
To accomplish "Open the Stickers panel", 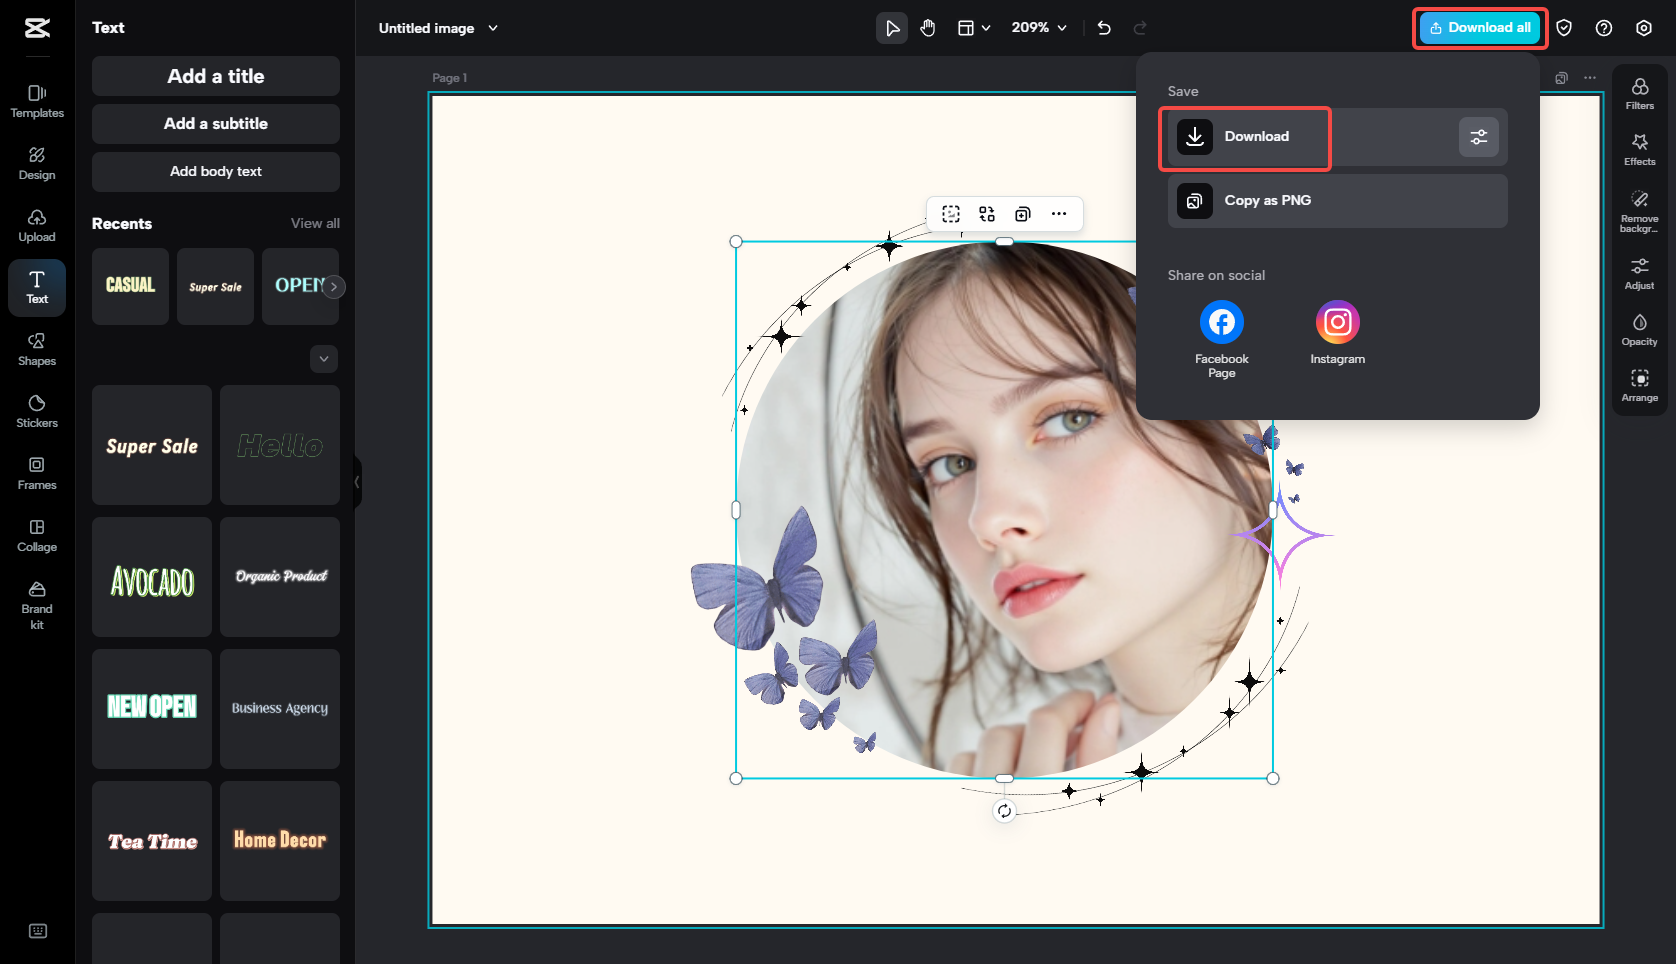I will pyautogui.click(x=37, y=411).
